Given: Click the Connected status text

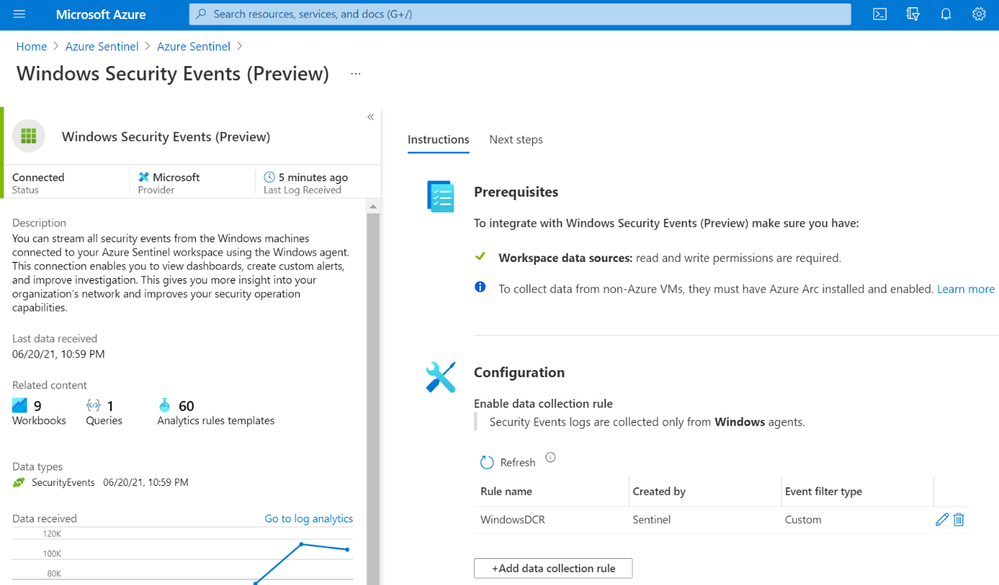Looking at the screenshot, I should coord(38,177).
